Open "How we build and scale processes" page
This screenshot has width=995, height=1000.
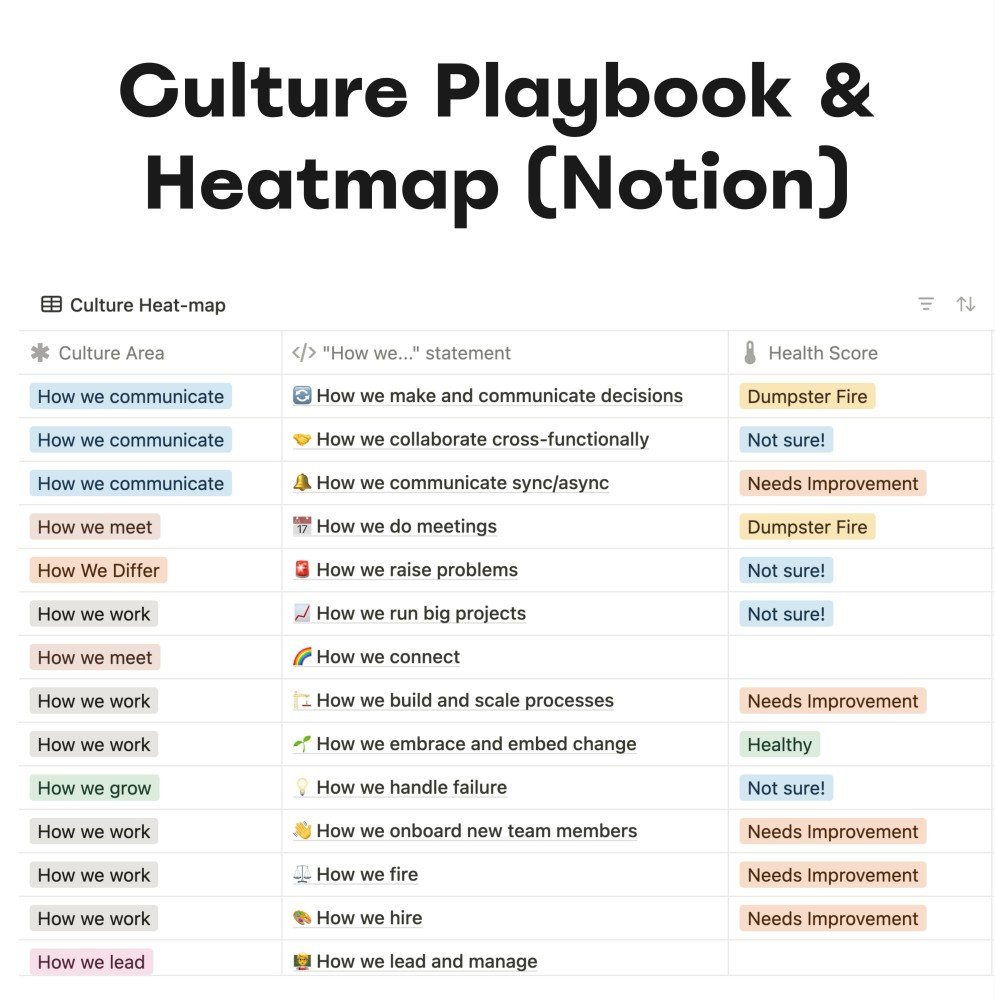[x=465, y=700]
